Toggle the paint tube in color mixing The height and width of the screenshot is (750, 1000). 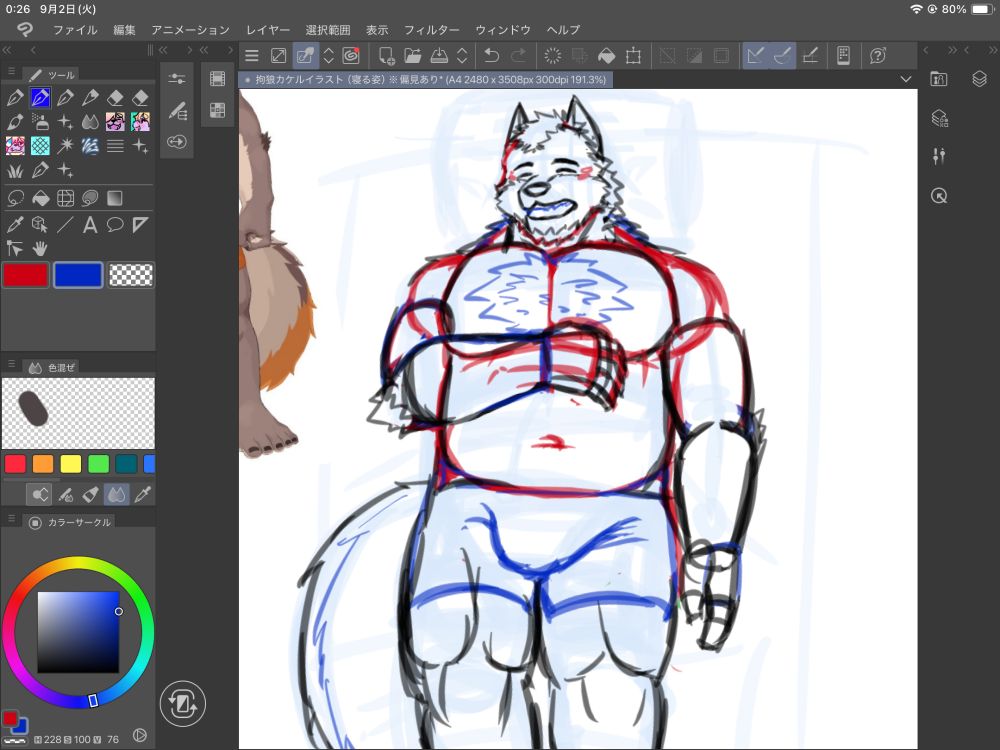[91, 494]
